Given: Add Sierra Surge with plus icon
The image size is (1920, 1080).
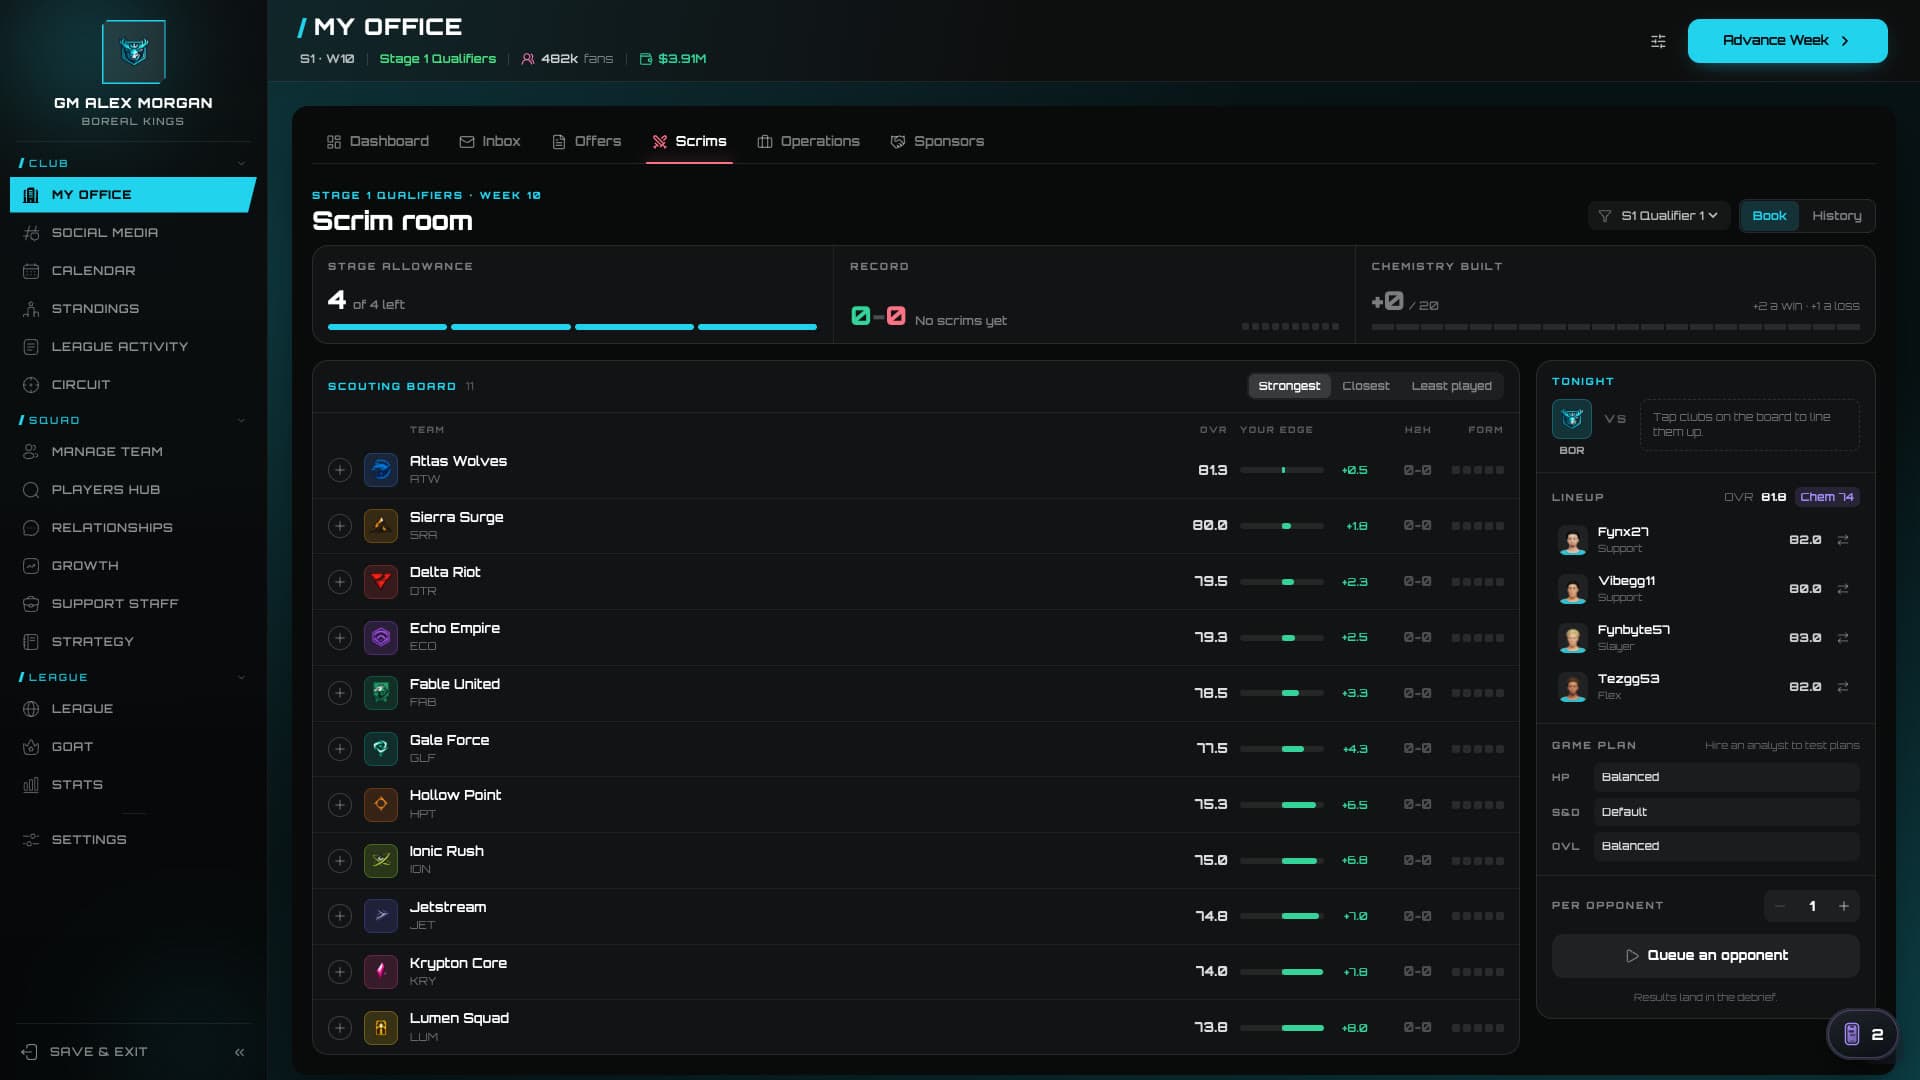Looking at the screenshot, I should pyautogui.click(x=340, y=526).
